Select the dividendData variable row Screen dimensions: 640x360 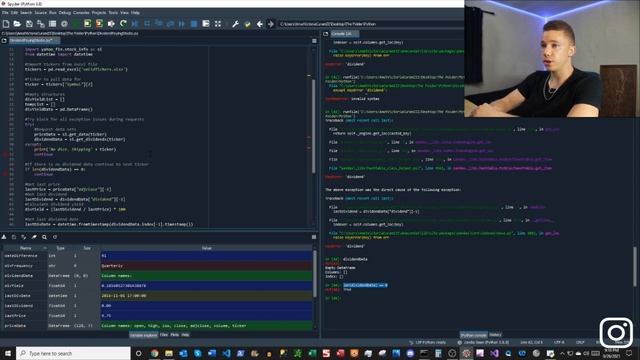click(158, 276)
